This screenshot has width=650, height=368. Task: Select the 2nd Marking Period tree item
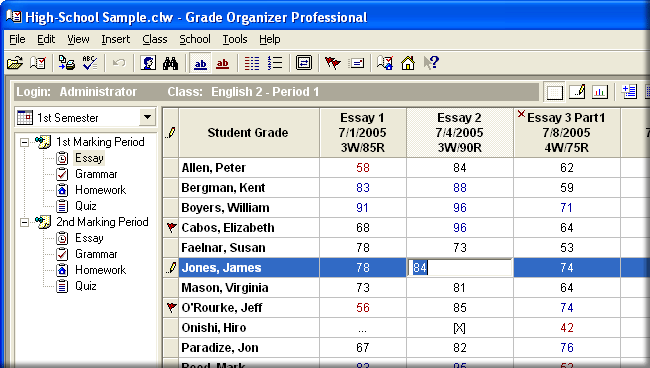pyautogui.click(x=102, y=222)
